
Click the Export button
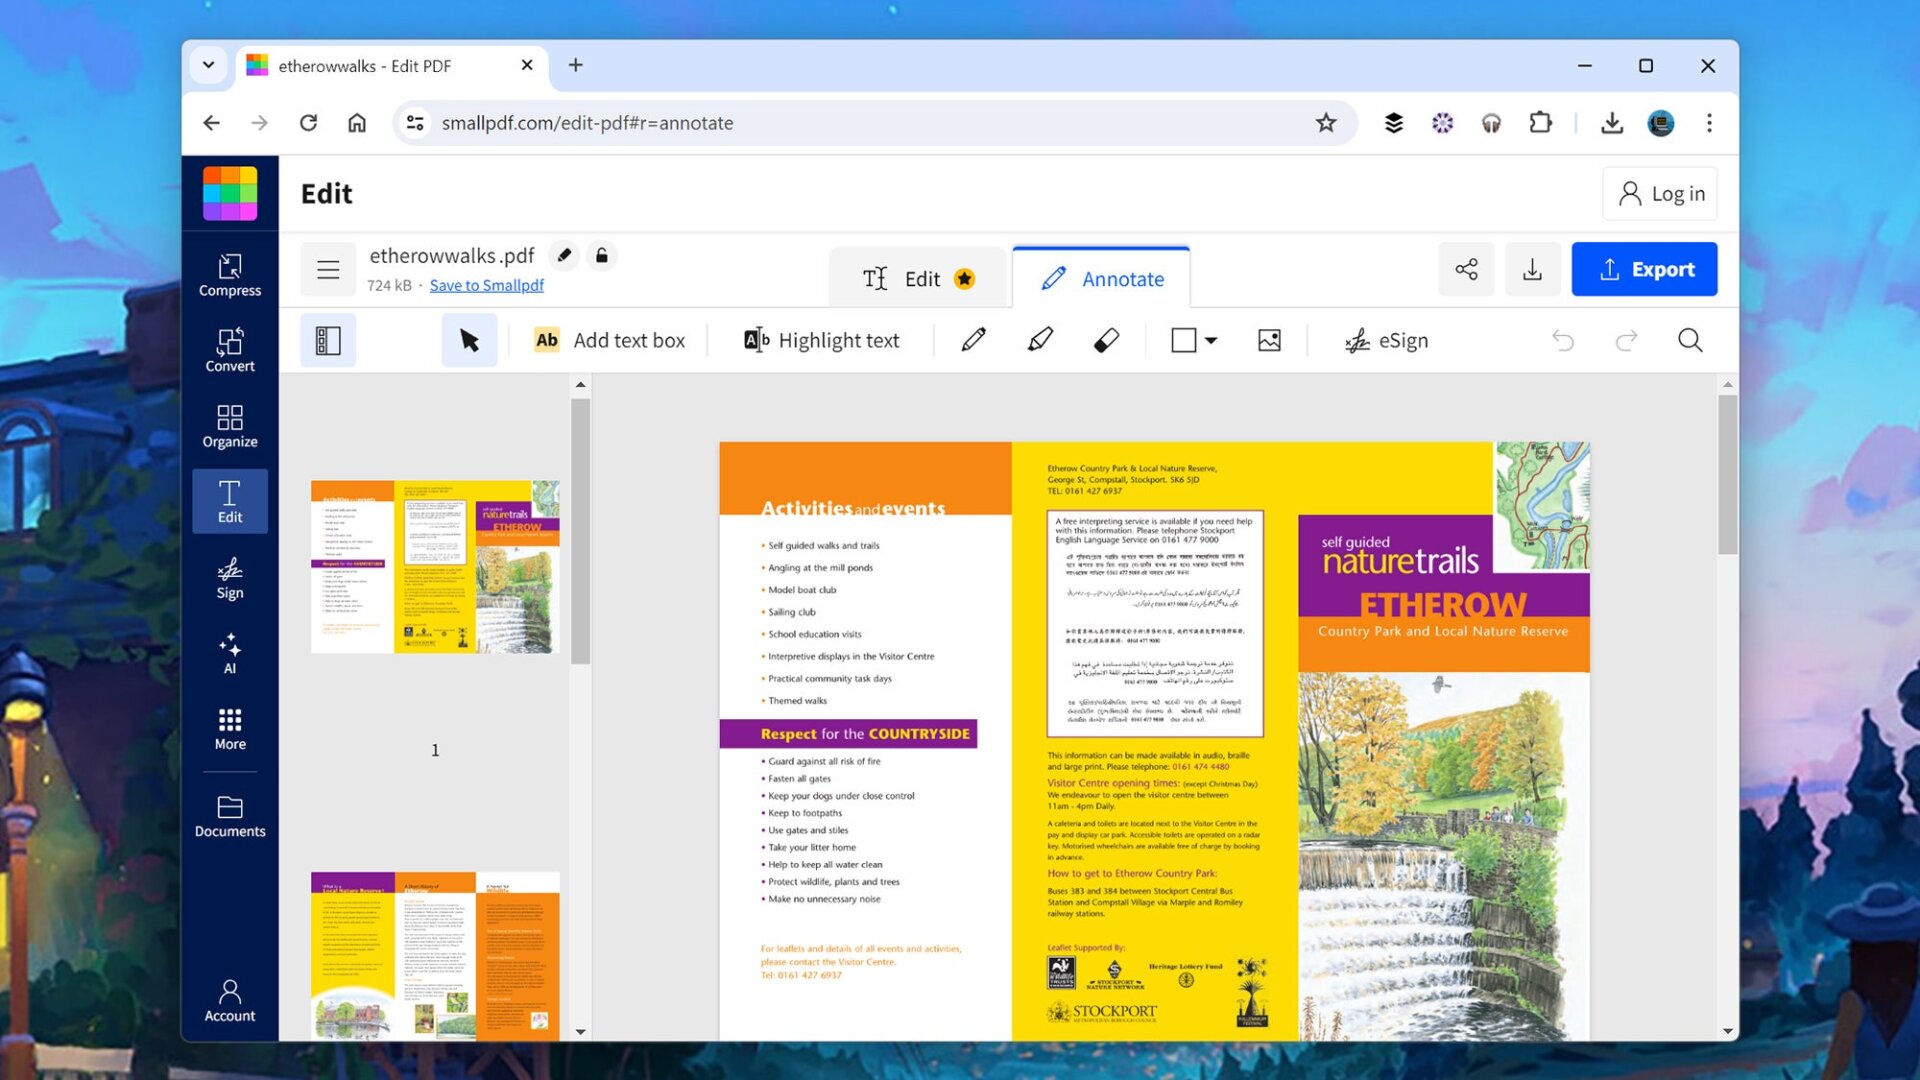tap(1643, 268)
